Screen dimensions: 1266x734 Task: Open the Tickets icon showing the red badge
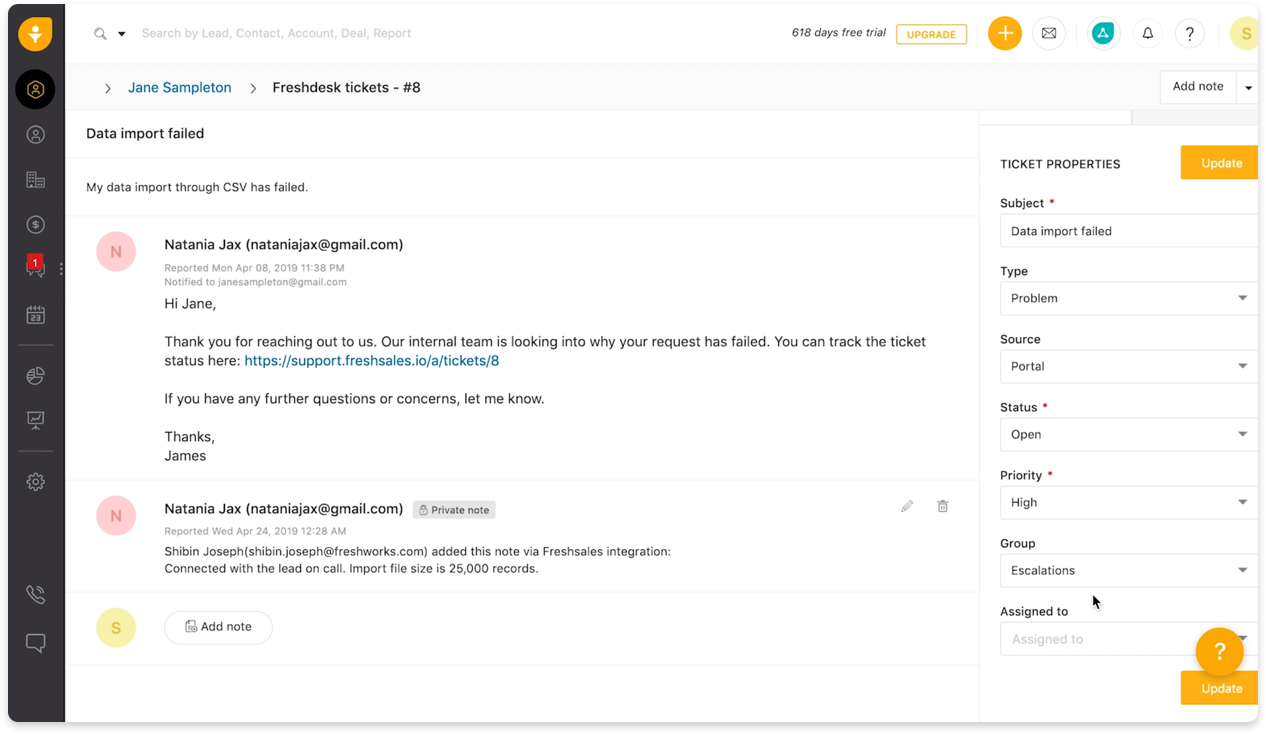click(35, 265)
